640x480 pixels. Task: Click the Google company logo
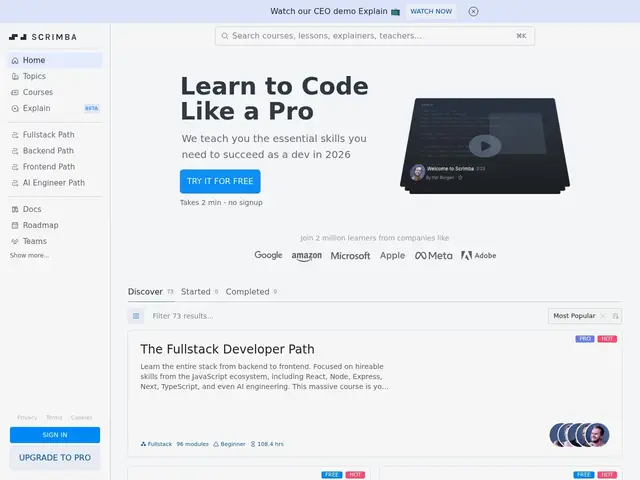pyautogui.click(x=268, y=255)
